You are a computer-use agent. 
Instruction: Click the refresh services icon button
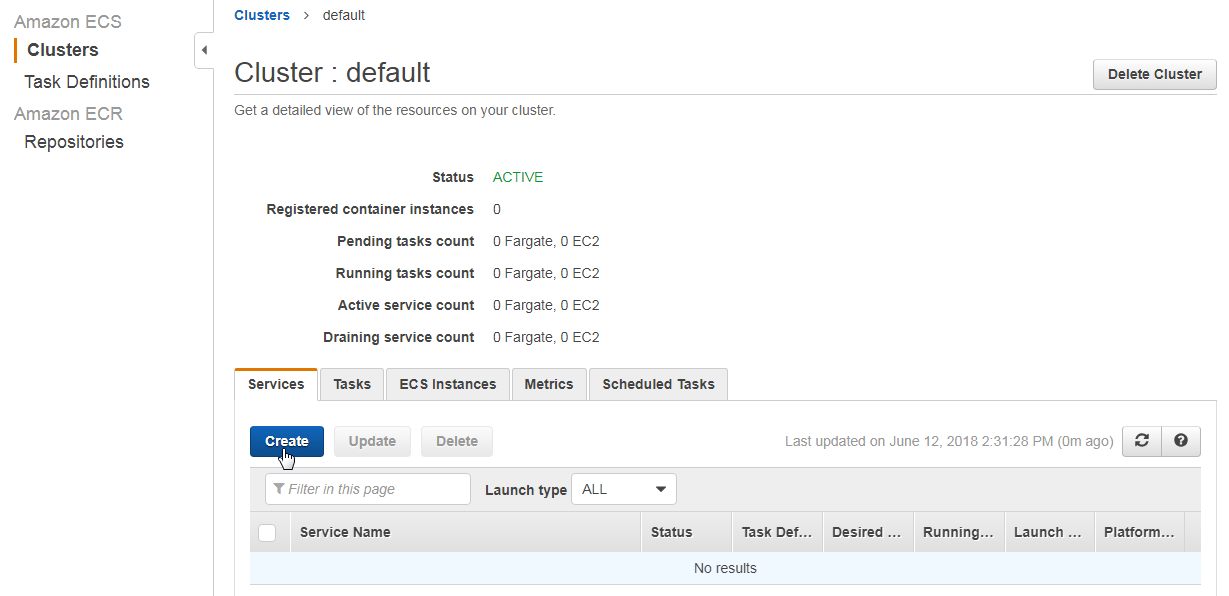click(1142, 441)
